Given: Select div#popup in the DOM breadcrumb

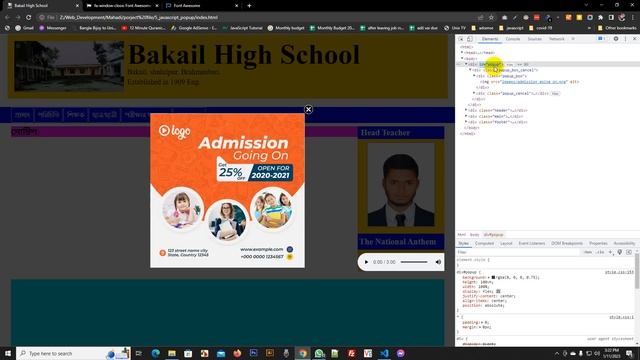Looking at the screenshot, I should click(493, 235).
